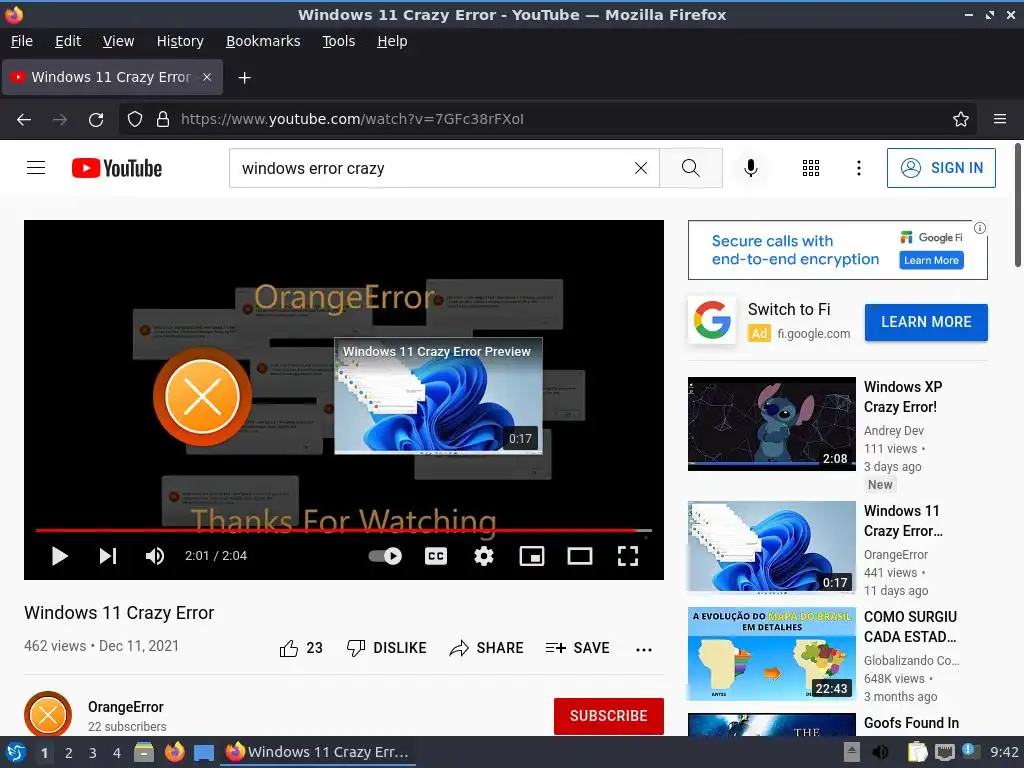Start voice search with the microphone

[751, 168]
